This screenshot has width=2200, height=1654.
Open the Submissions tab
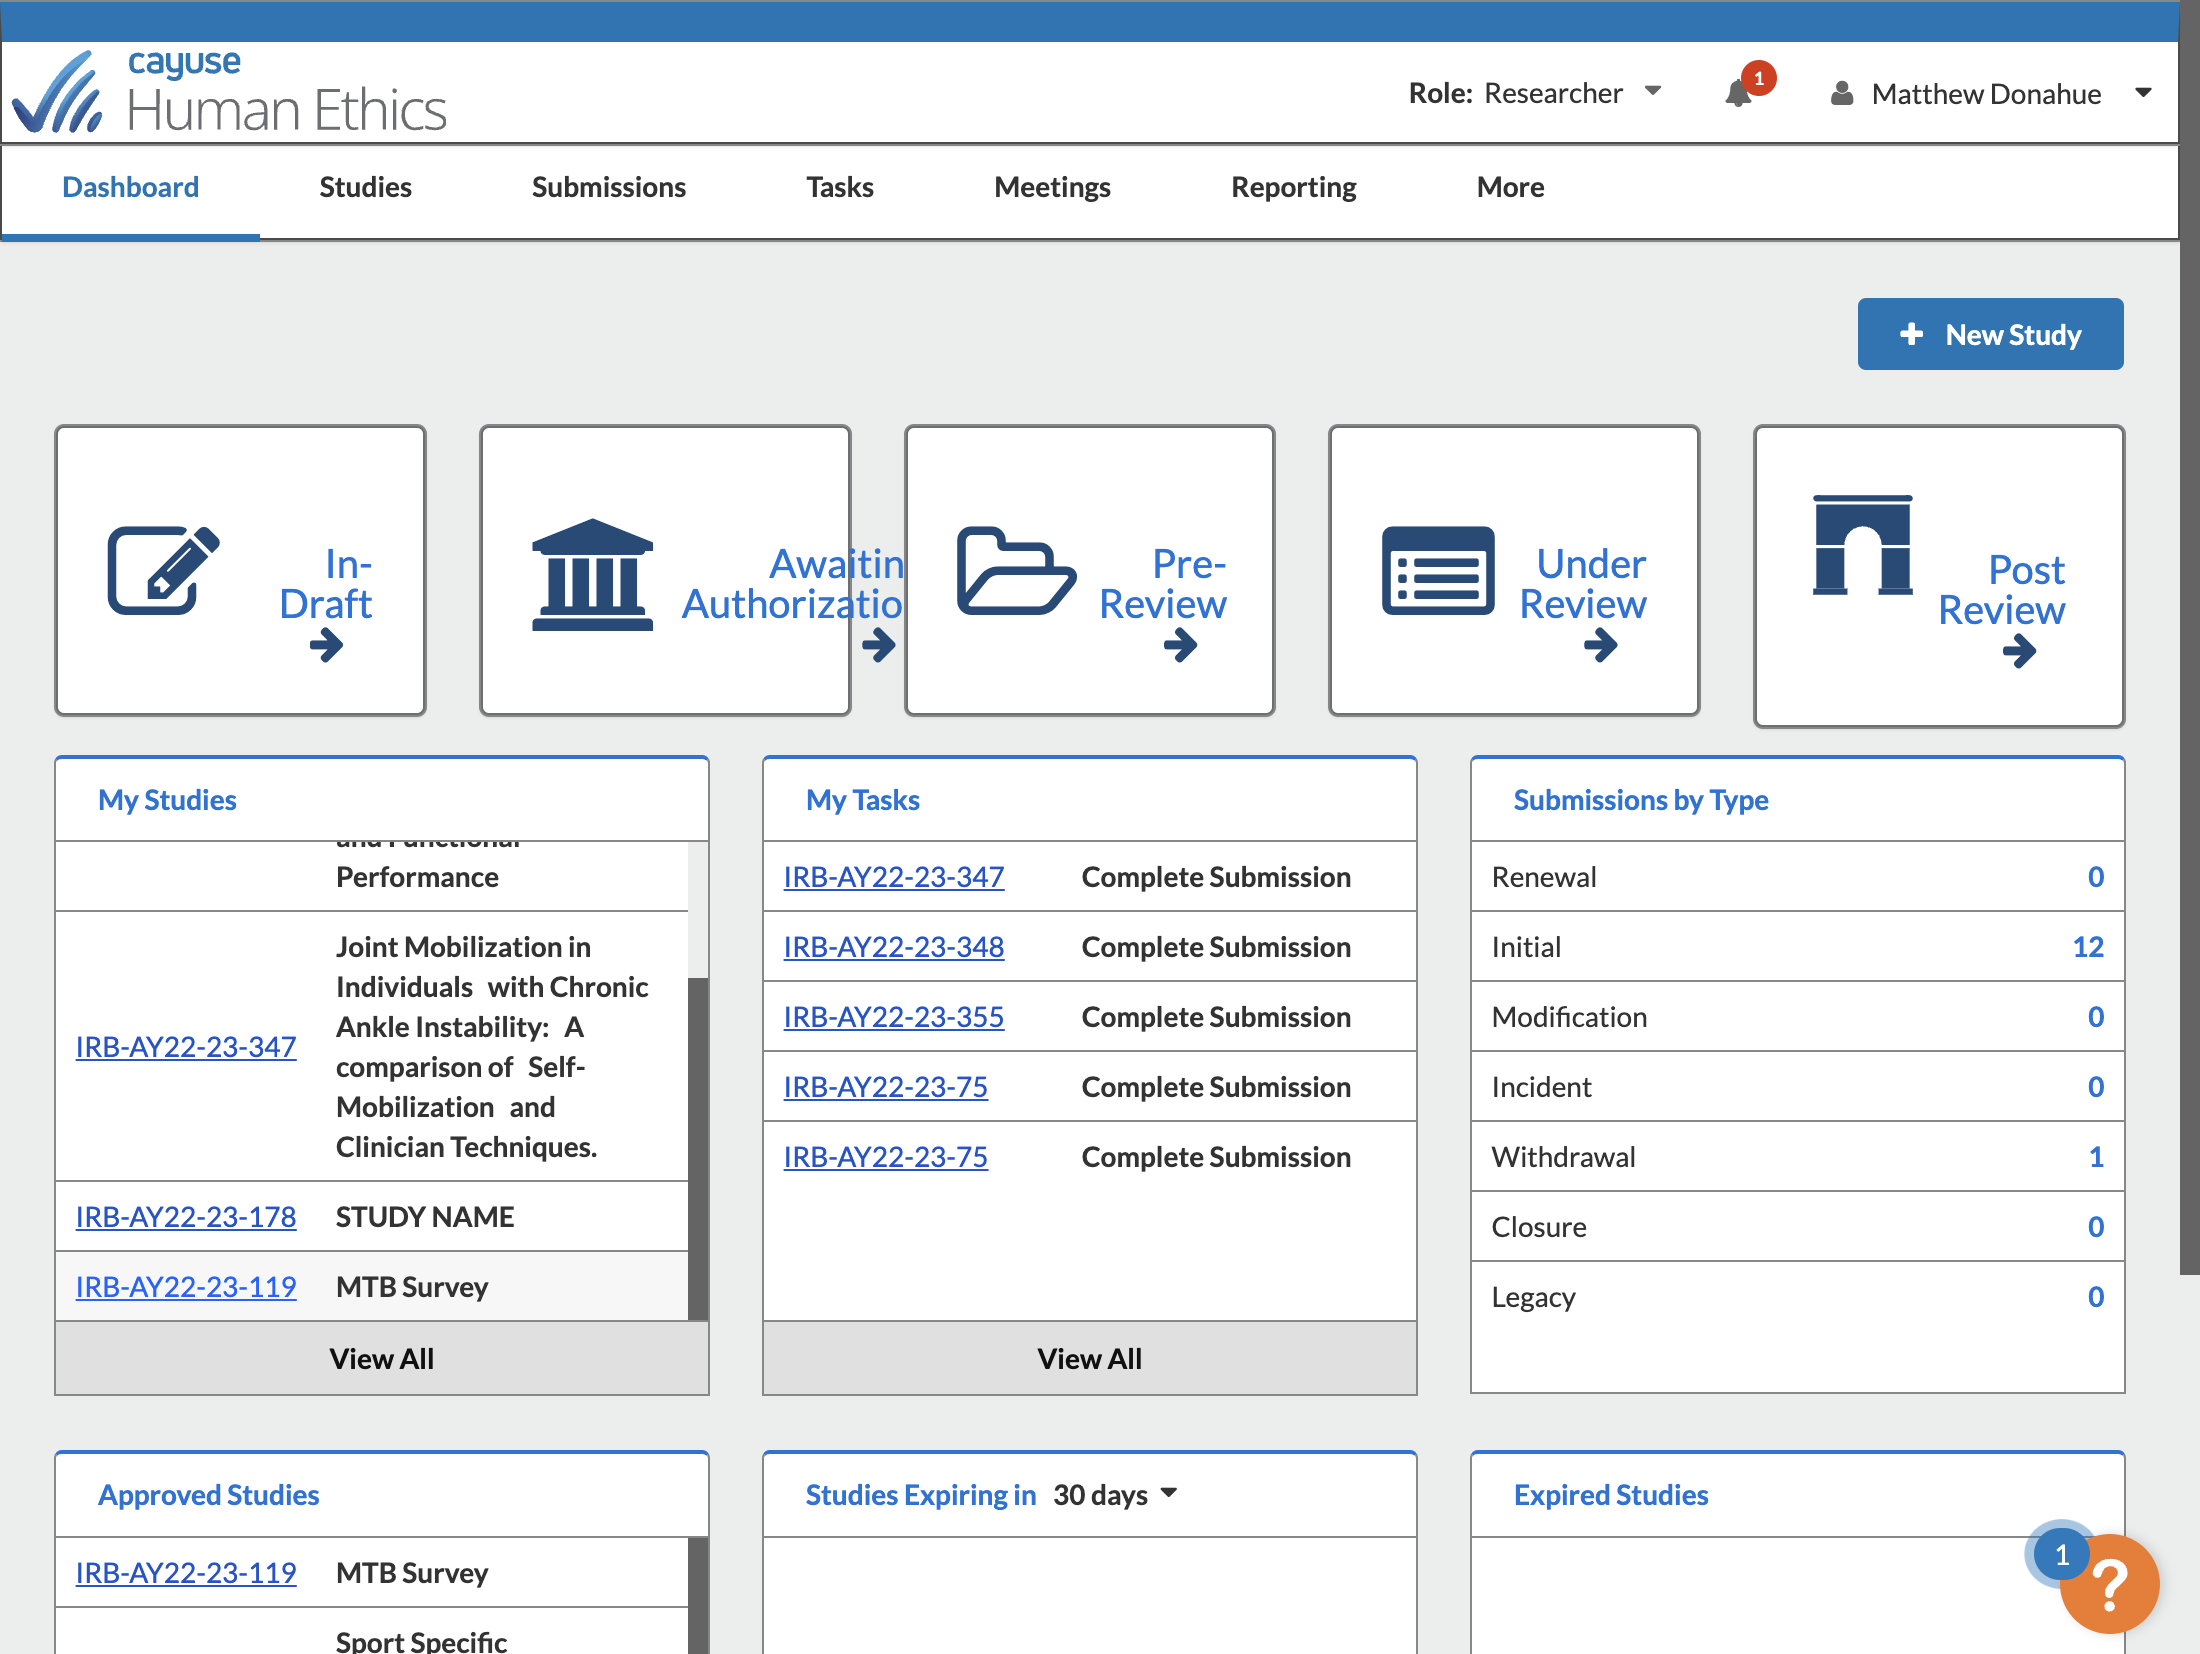click(608, 188)
